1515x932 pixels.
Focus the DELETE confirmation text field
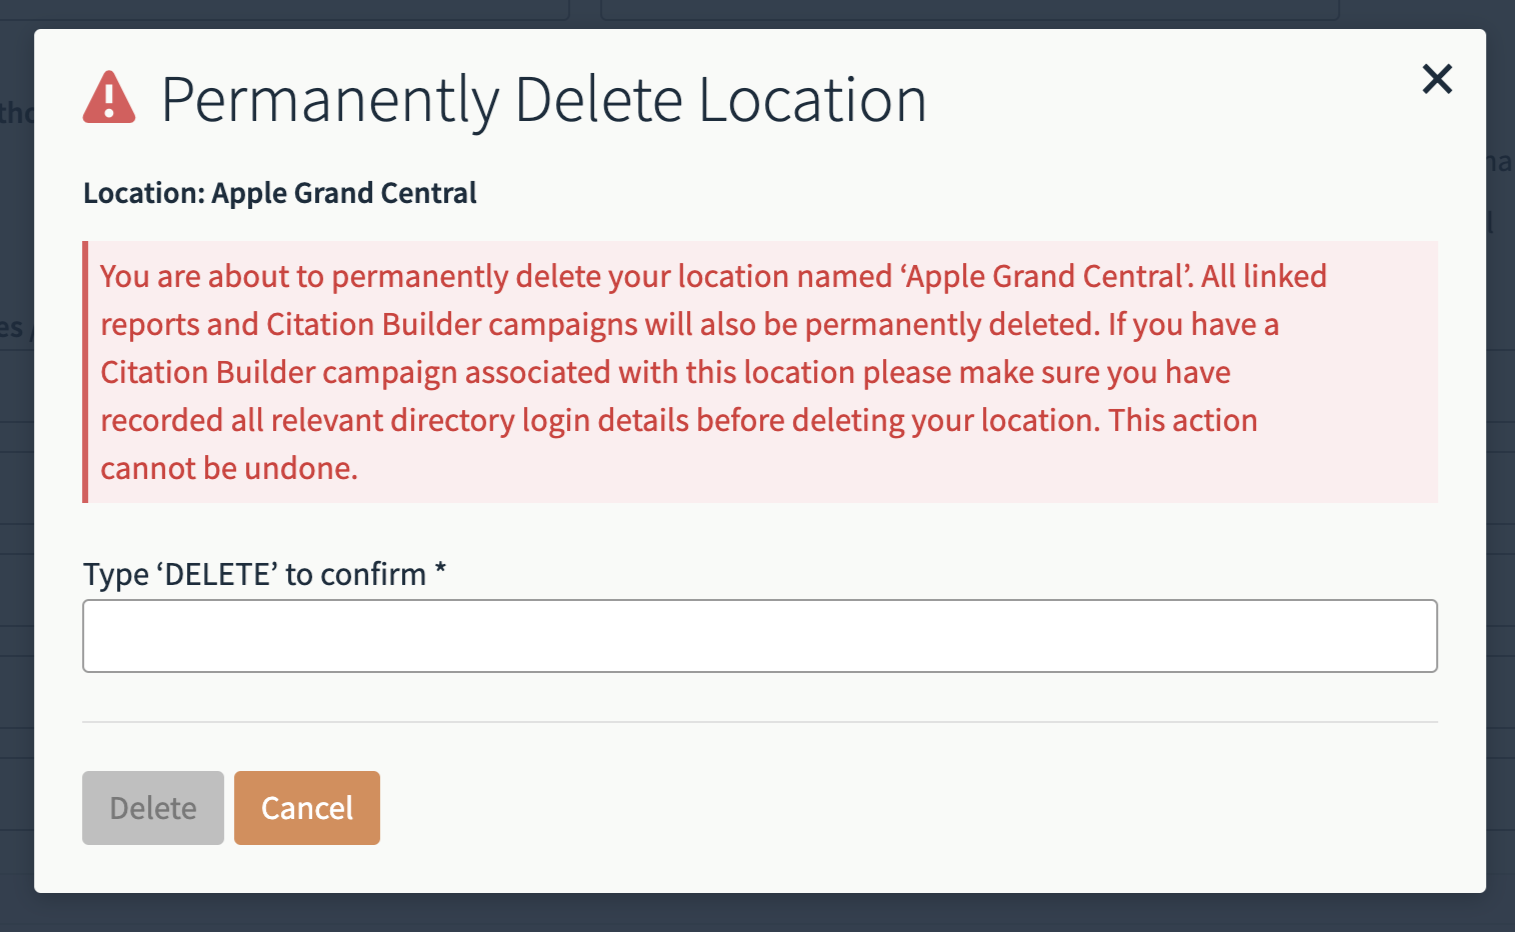(760, 636)
